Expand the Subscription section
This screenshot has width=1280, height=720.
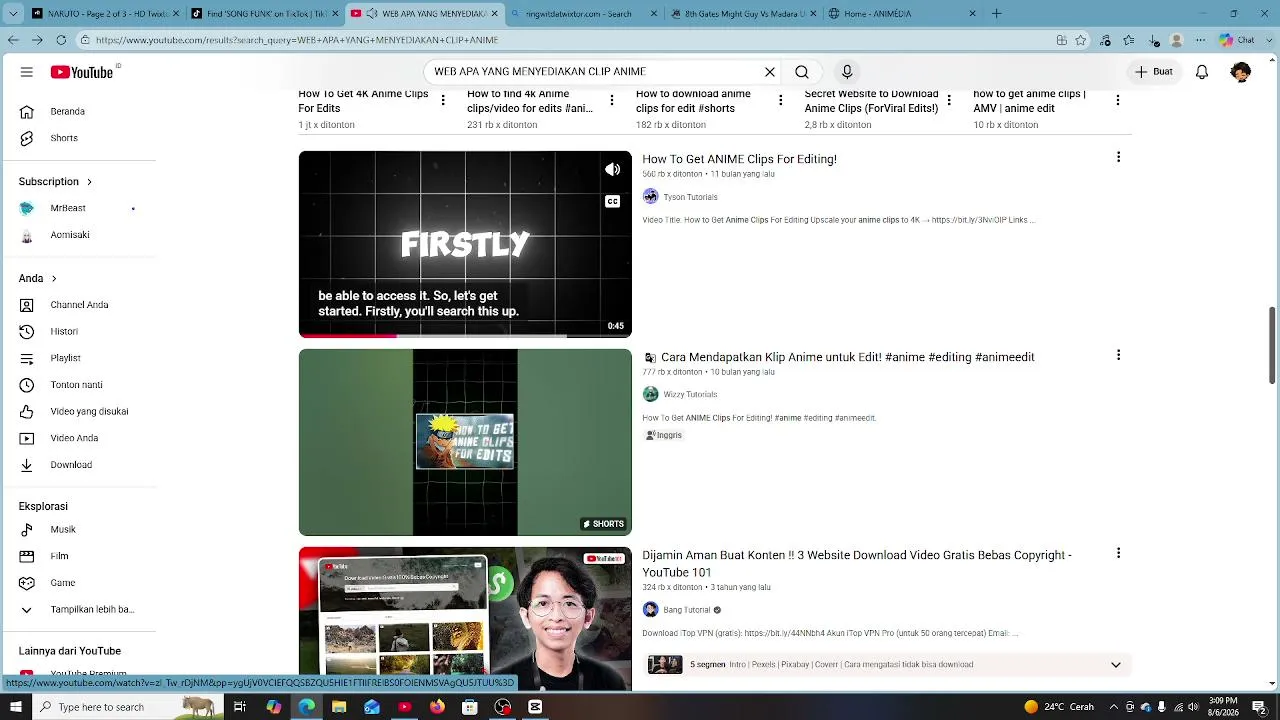(56, 181)
